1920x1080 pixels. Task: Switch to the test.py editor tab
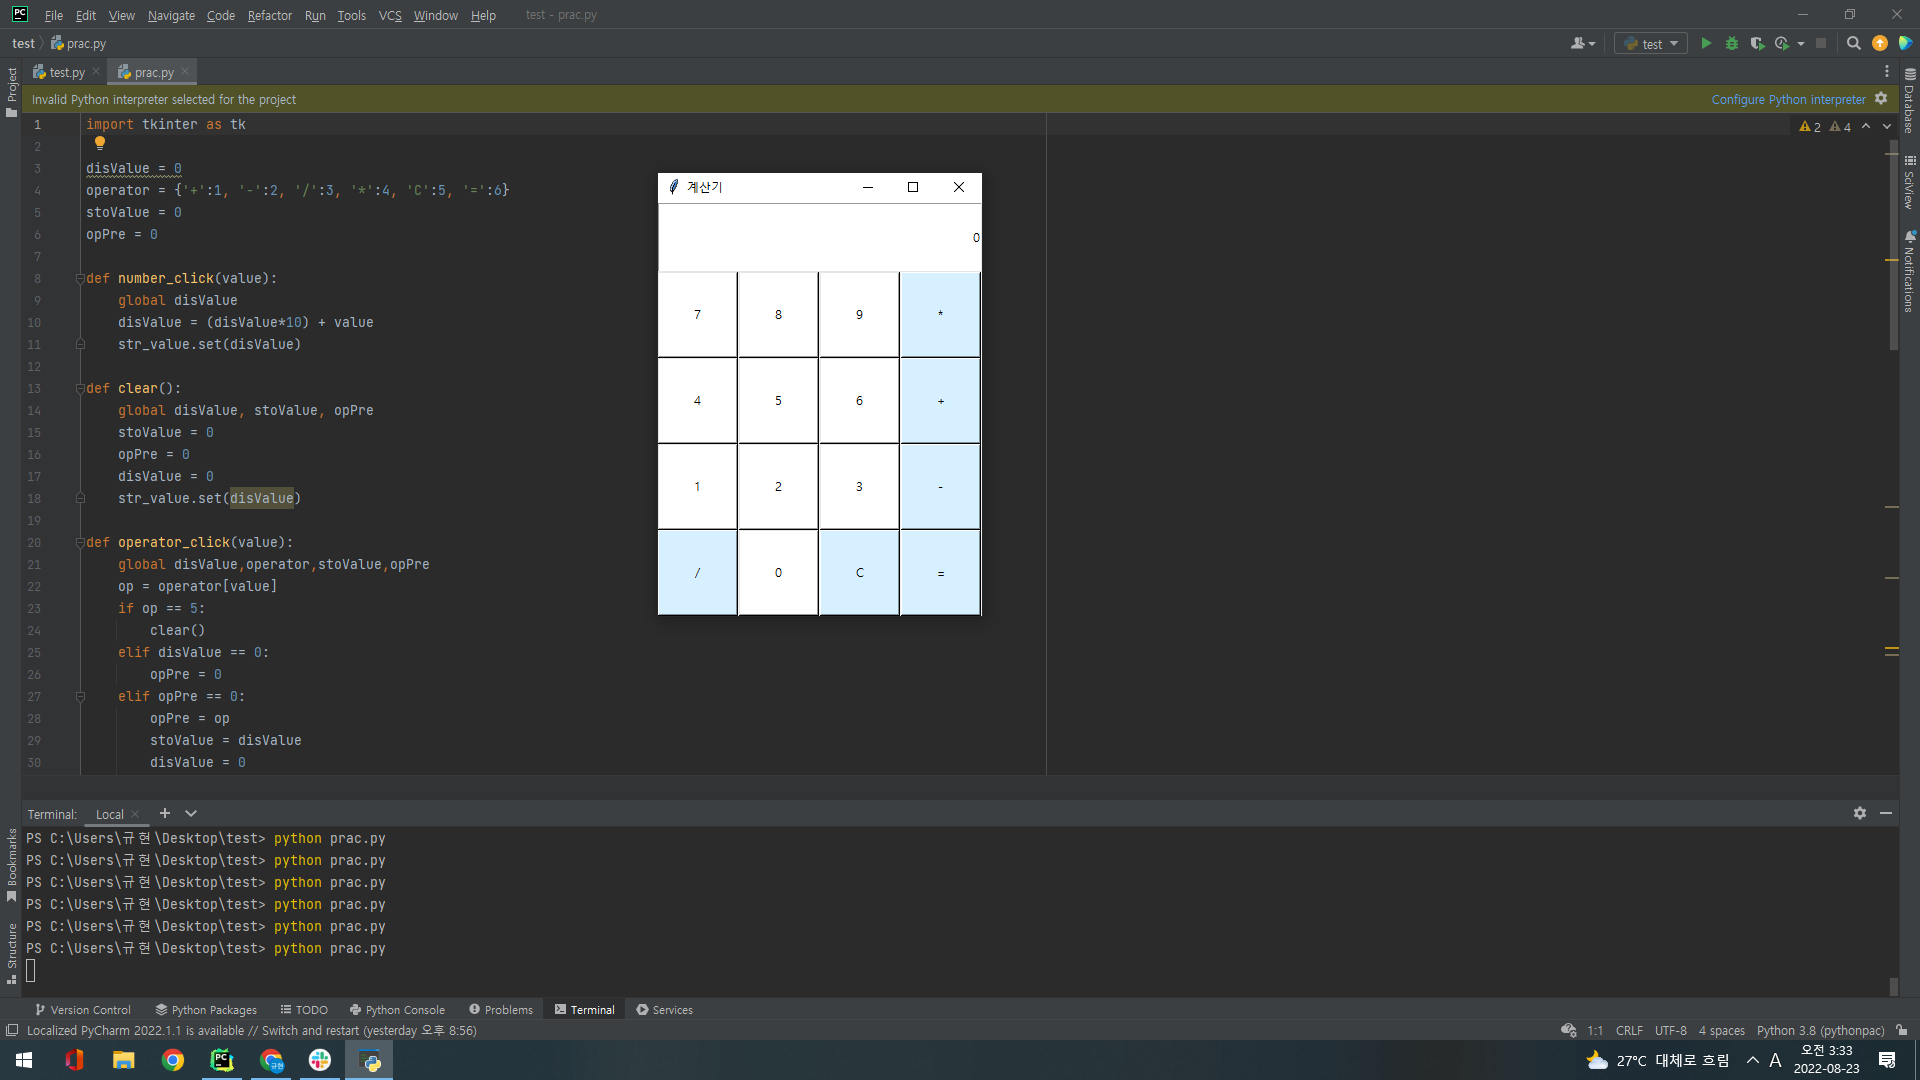point(66,72)
